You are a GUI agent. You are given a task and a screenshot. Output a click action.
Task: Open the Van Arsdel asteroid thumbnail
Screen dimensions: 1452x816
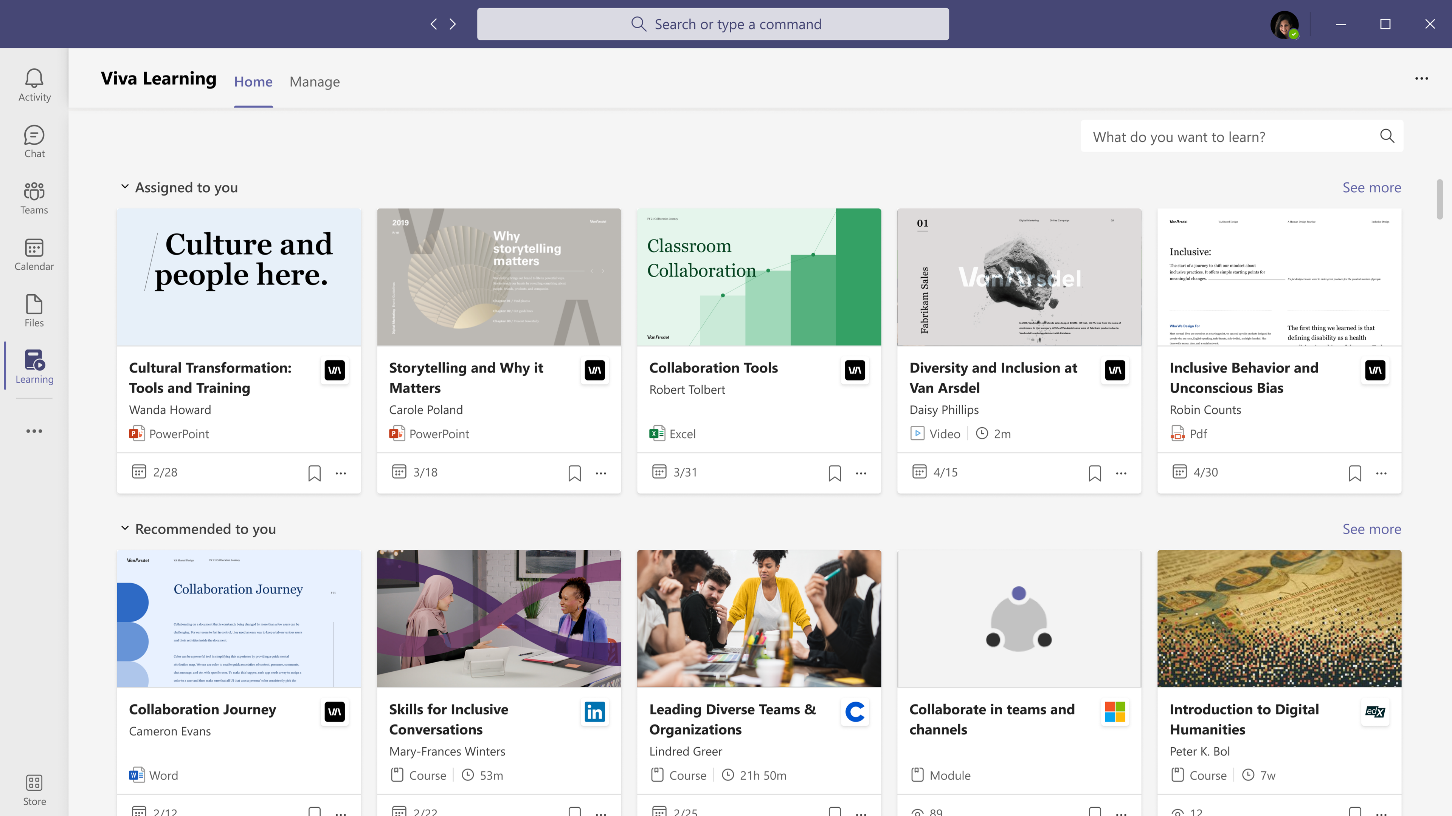point(1019,277)
